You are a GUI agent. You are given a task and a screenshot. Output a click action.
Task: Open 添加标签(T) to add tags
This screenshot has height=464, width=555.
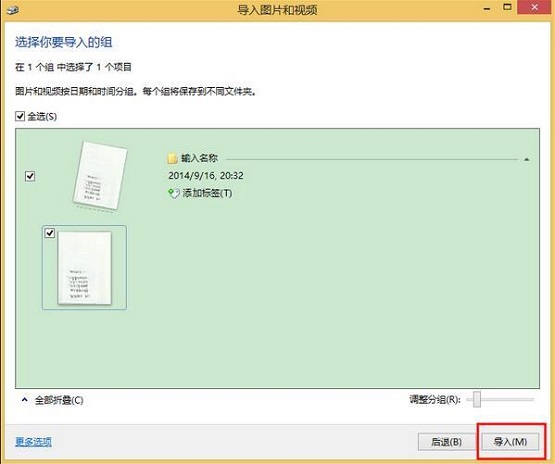click(207, 193)
